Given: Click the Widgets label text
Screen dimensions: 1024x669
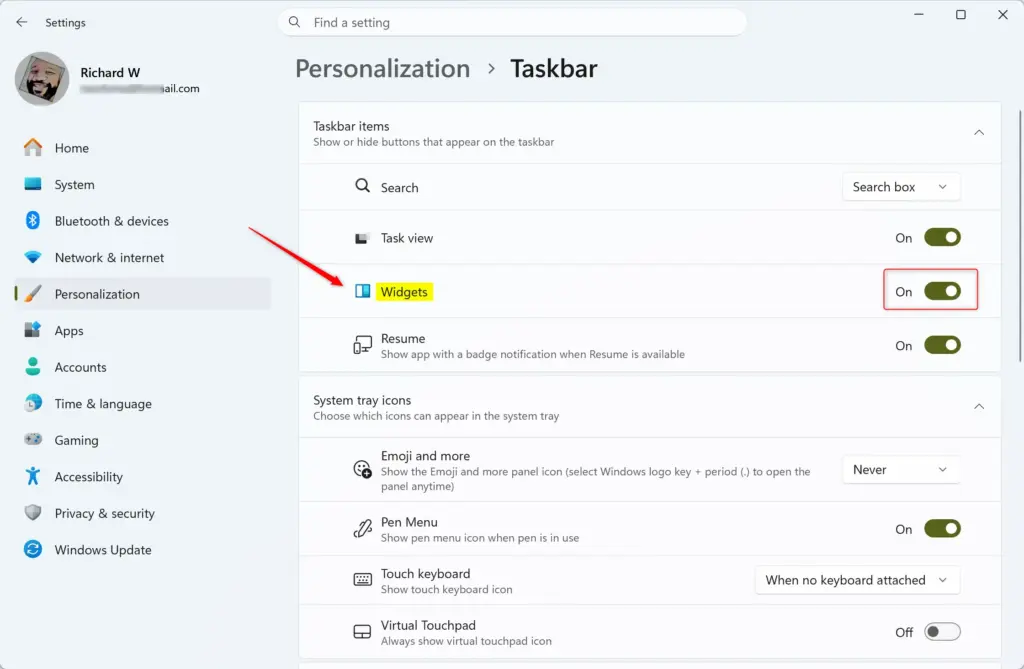Looking at the screenshot, I should point(404,292).
